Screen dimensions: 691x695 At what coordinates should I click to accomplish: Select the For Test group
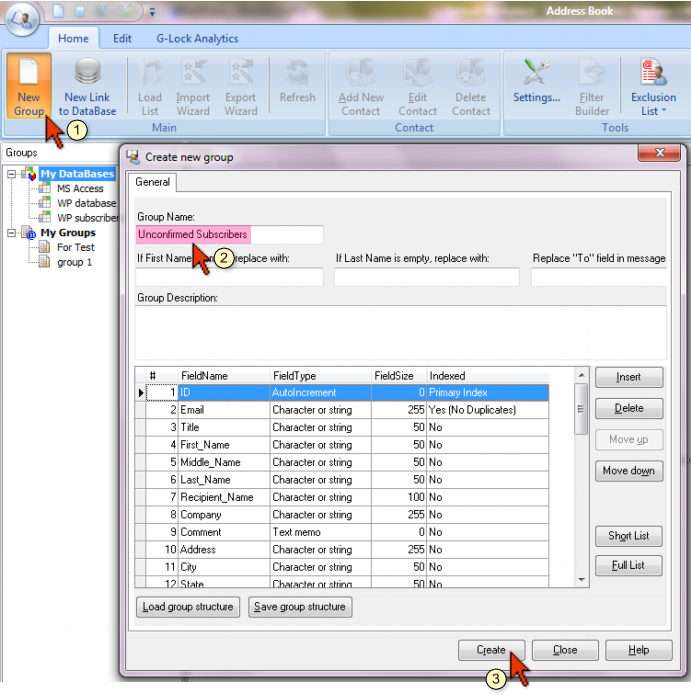coord(75,247)
